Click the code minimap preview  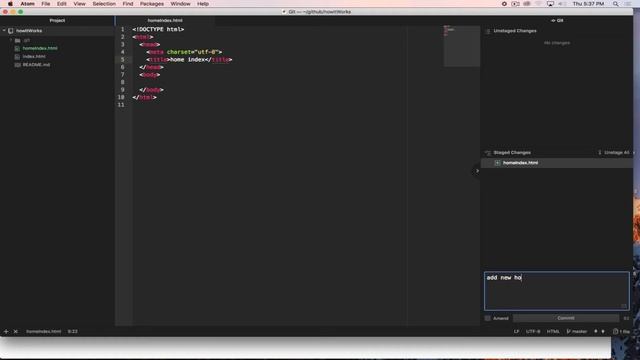click(462, 46)
